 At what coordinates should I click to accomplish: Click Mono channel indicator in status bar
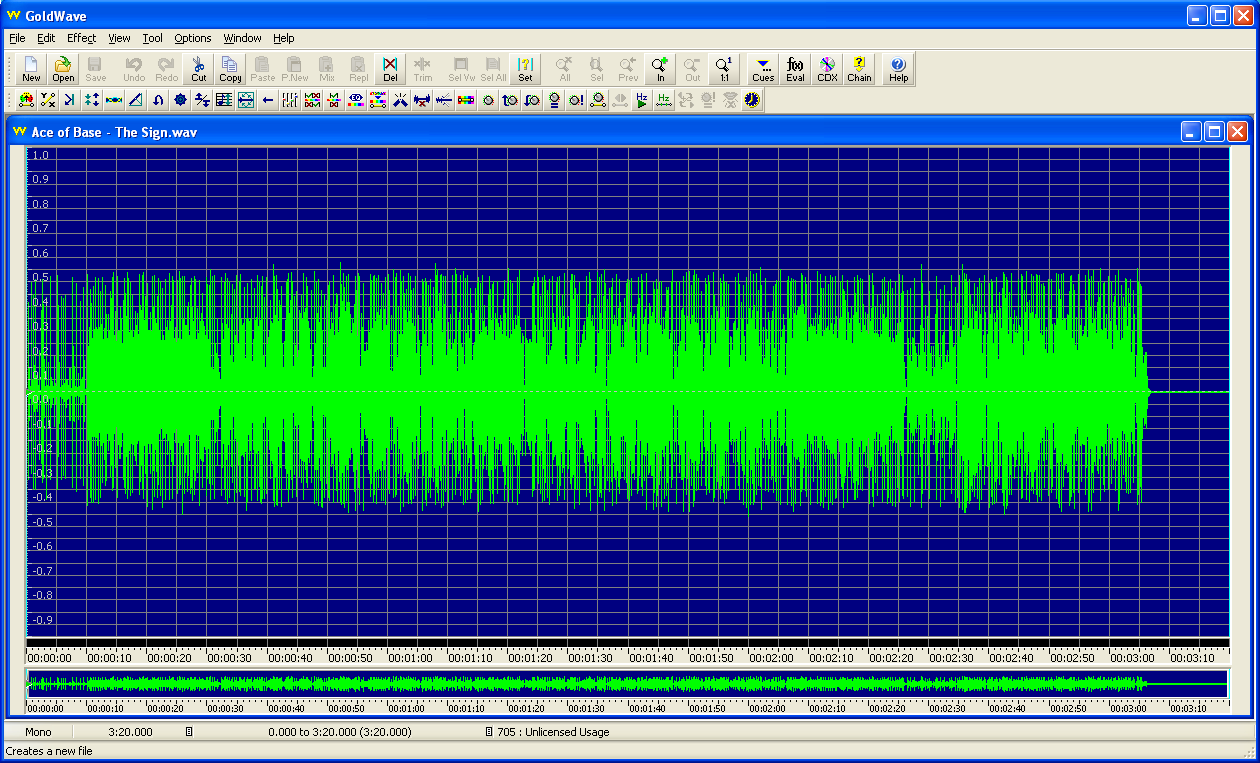pos(38,732)
